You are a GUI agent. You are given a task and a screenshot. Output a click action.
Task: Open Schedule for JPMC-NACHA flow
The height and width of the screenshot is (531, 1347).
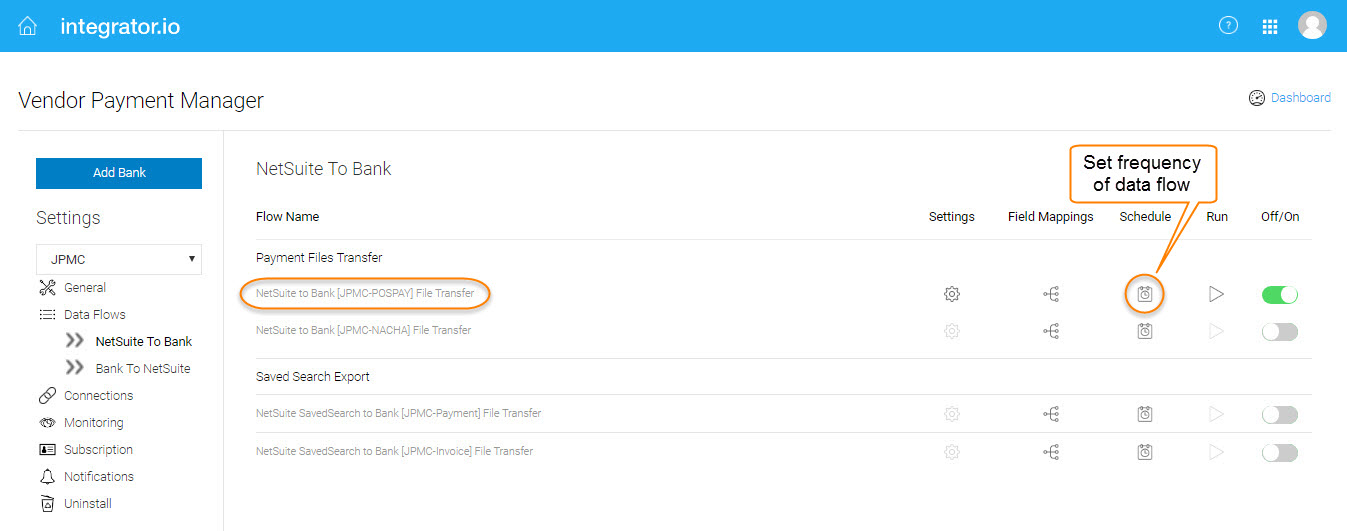click(x=1145, y=331)
